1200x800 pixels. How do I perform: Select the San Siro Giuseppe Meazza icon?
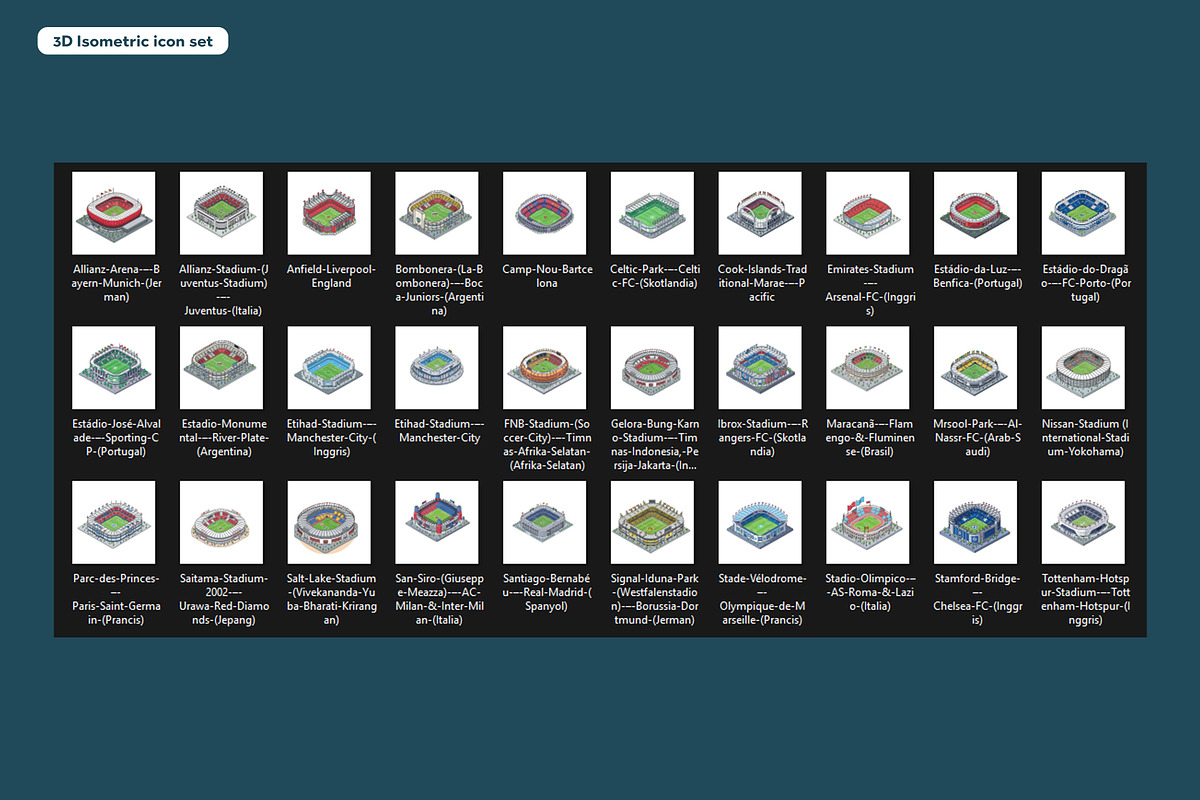[437, 522]
